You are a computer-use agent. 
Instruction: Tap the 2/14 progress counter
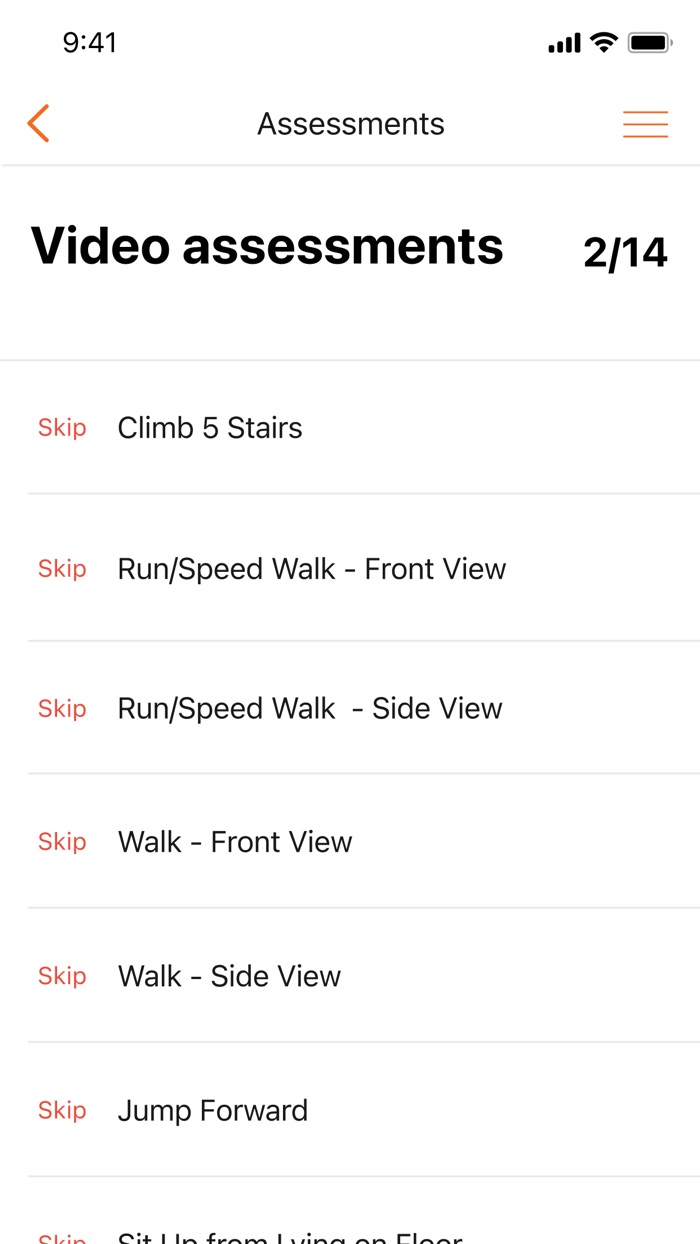click(625, 253)
